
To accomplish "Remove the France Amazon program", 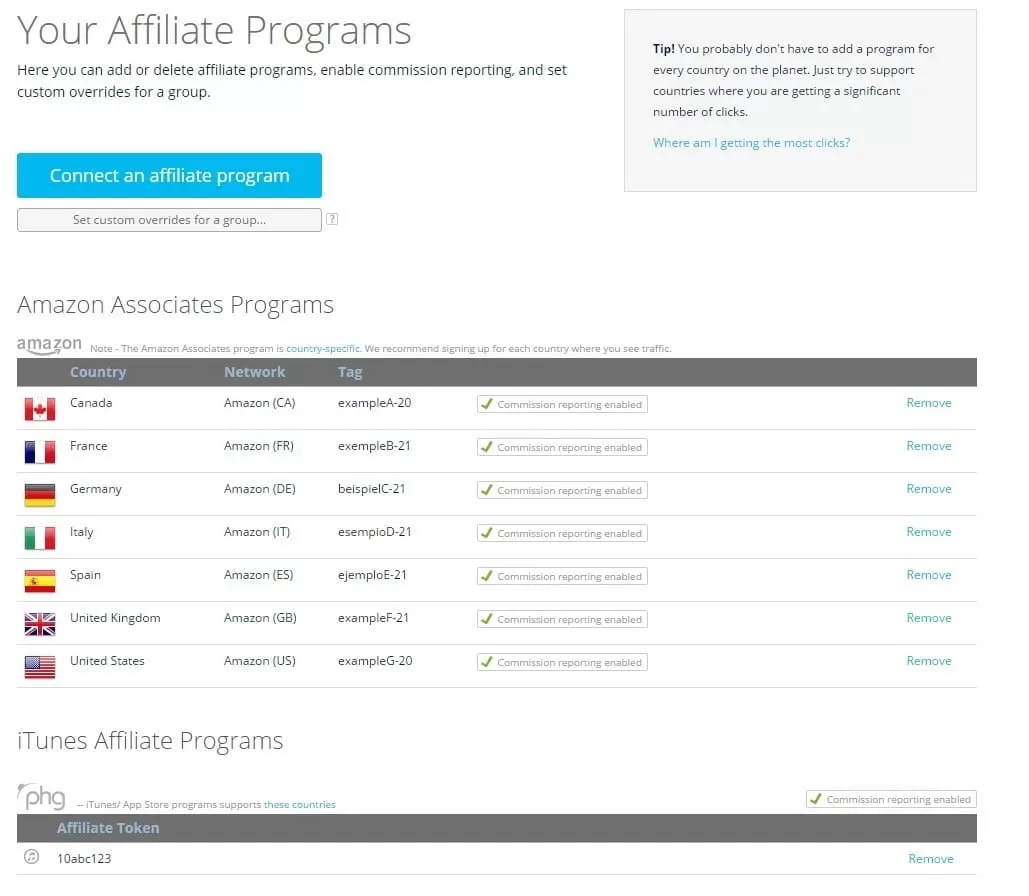I will 929,446.
